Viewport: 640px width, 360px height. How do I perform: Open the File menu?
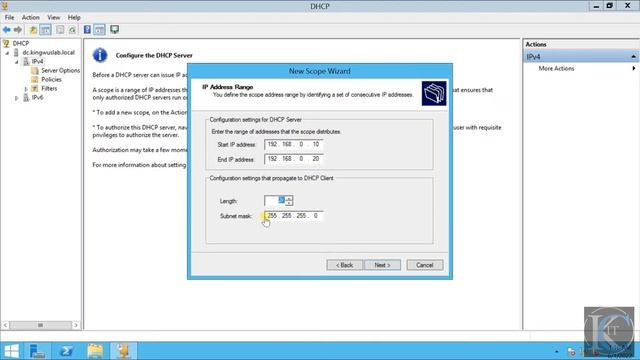(9, 18)
